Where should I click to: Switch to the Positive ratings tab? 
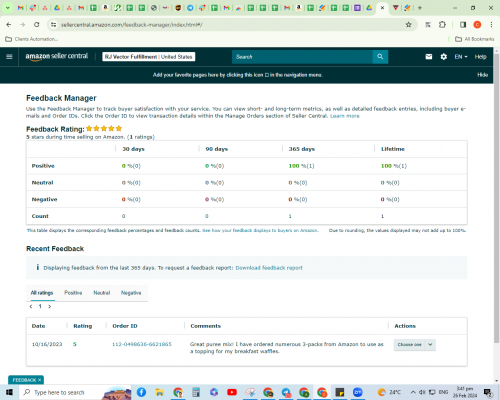73,293
